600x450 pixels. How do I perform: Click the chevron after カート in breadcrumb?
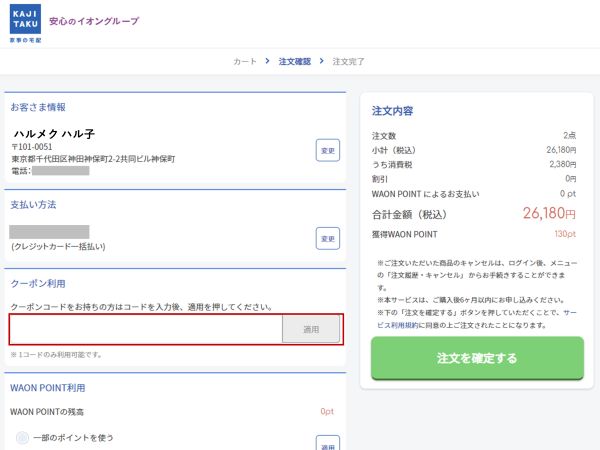click(268, 62)
